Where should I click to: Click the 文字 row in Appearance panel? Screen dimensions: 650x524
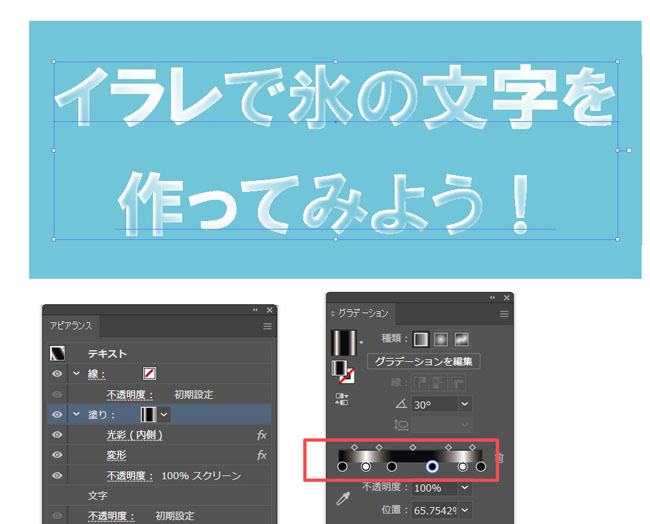[160, 496]
